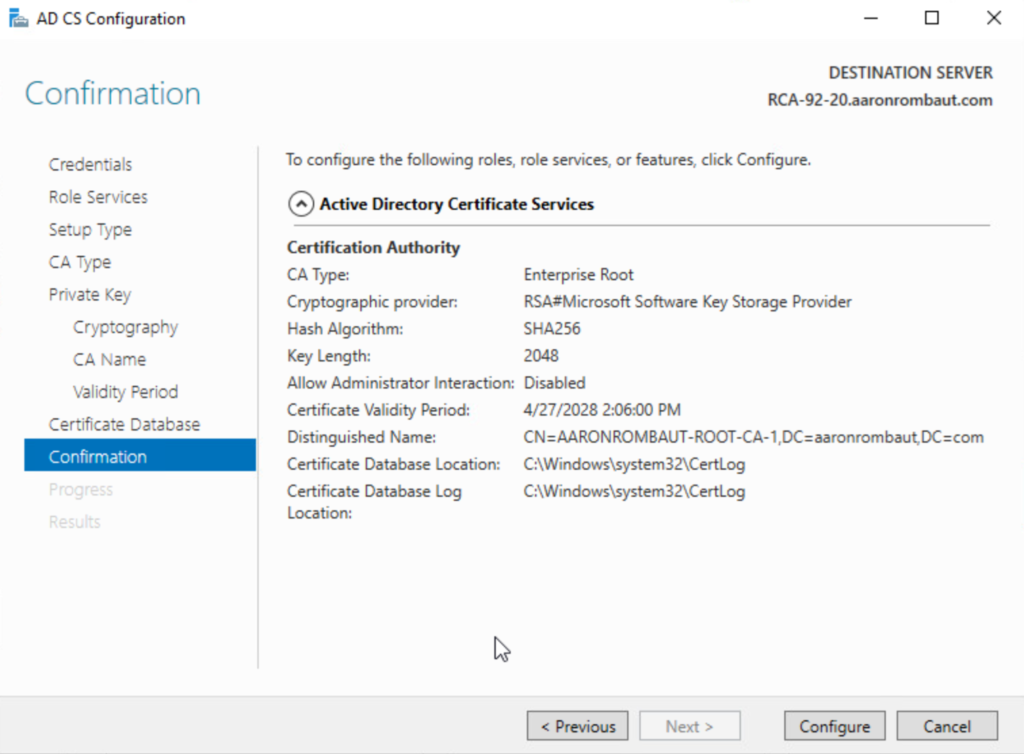
Task: Click the AD CS Configuration title bar icon
Action: tap(18, 18)
